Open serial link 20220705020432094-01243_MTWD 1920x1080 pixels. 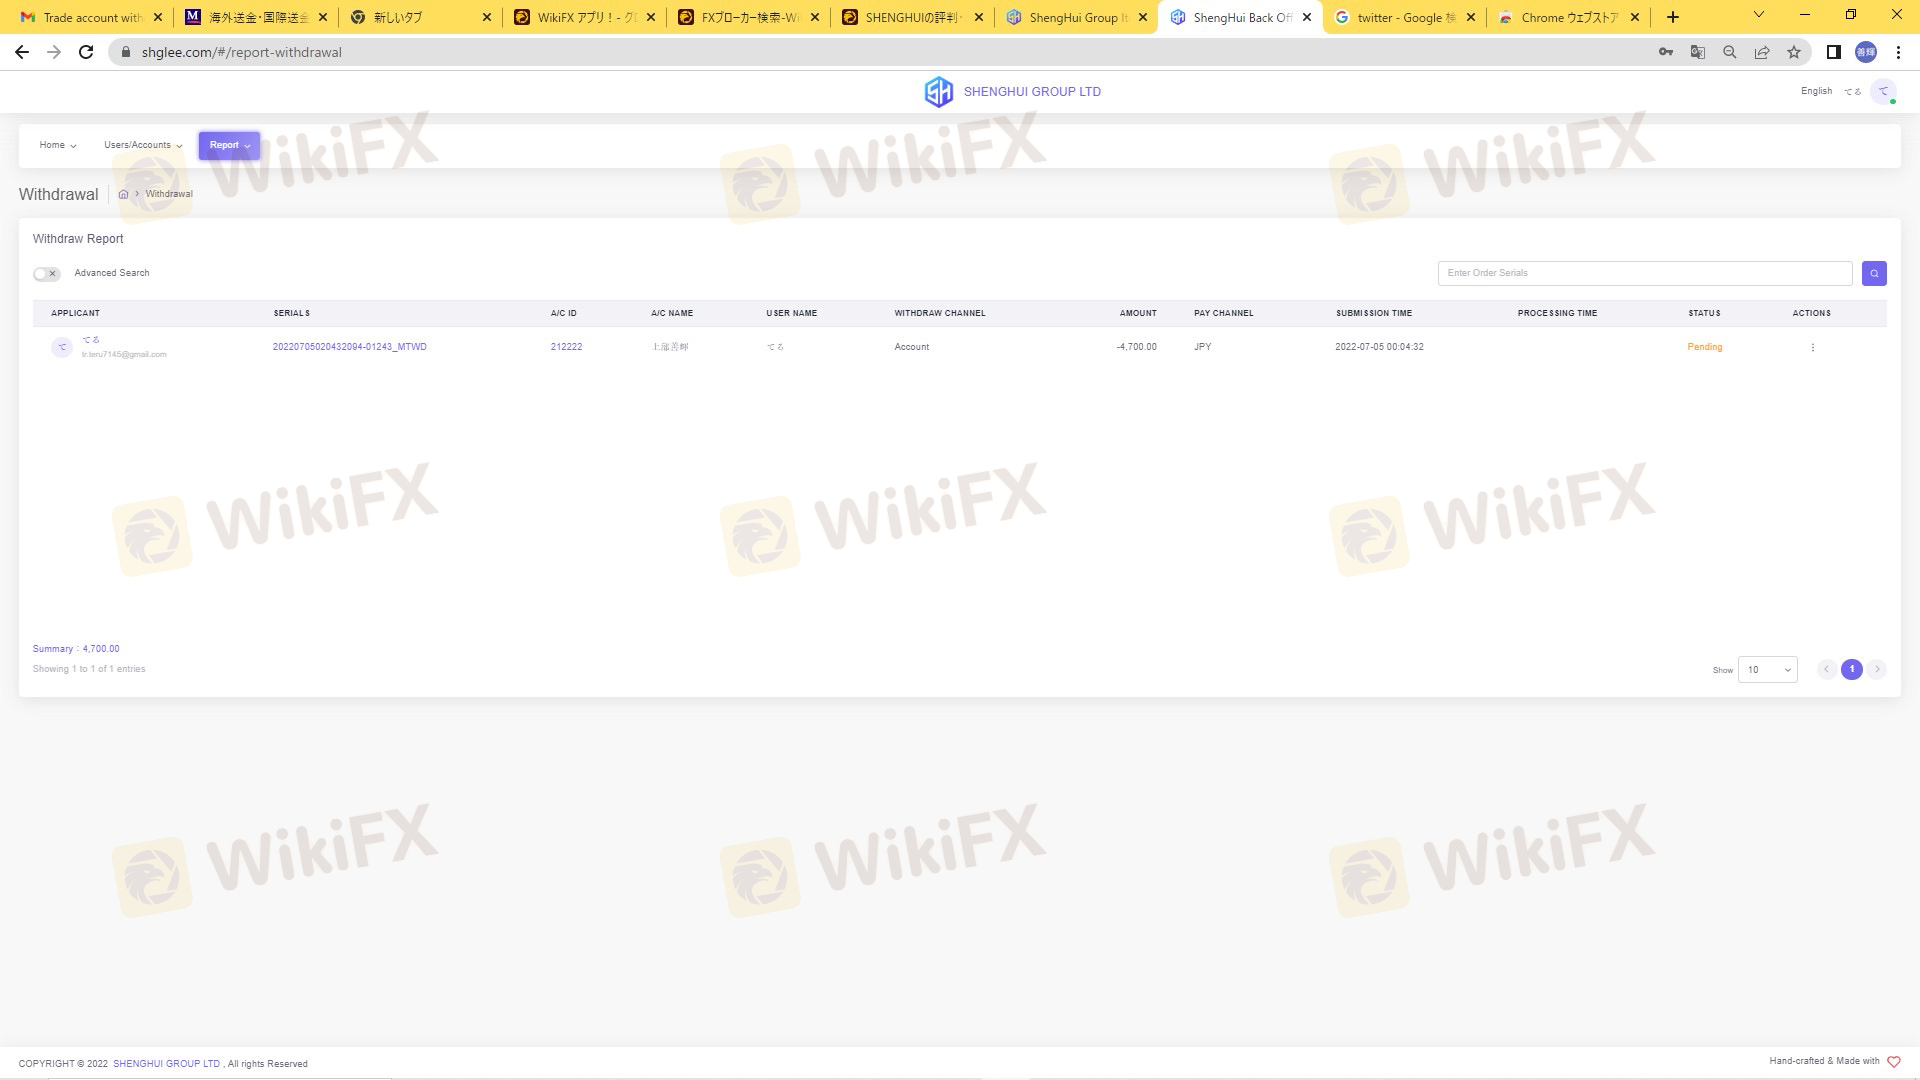pyautogui.click(x=349, y=347)
